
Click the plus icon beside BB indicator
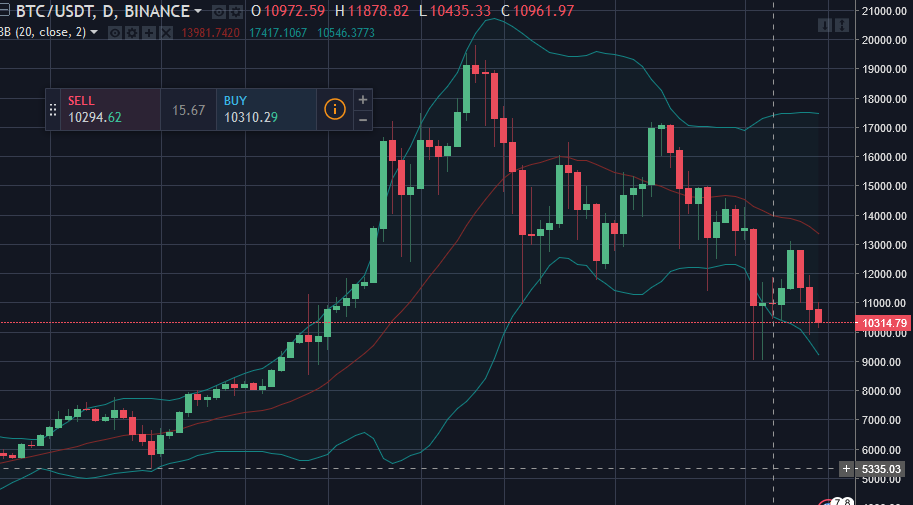coord(148,32)
